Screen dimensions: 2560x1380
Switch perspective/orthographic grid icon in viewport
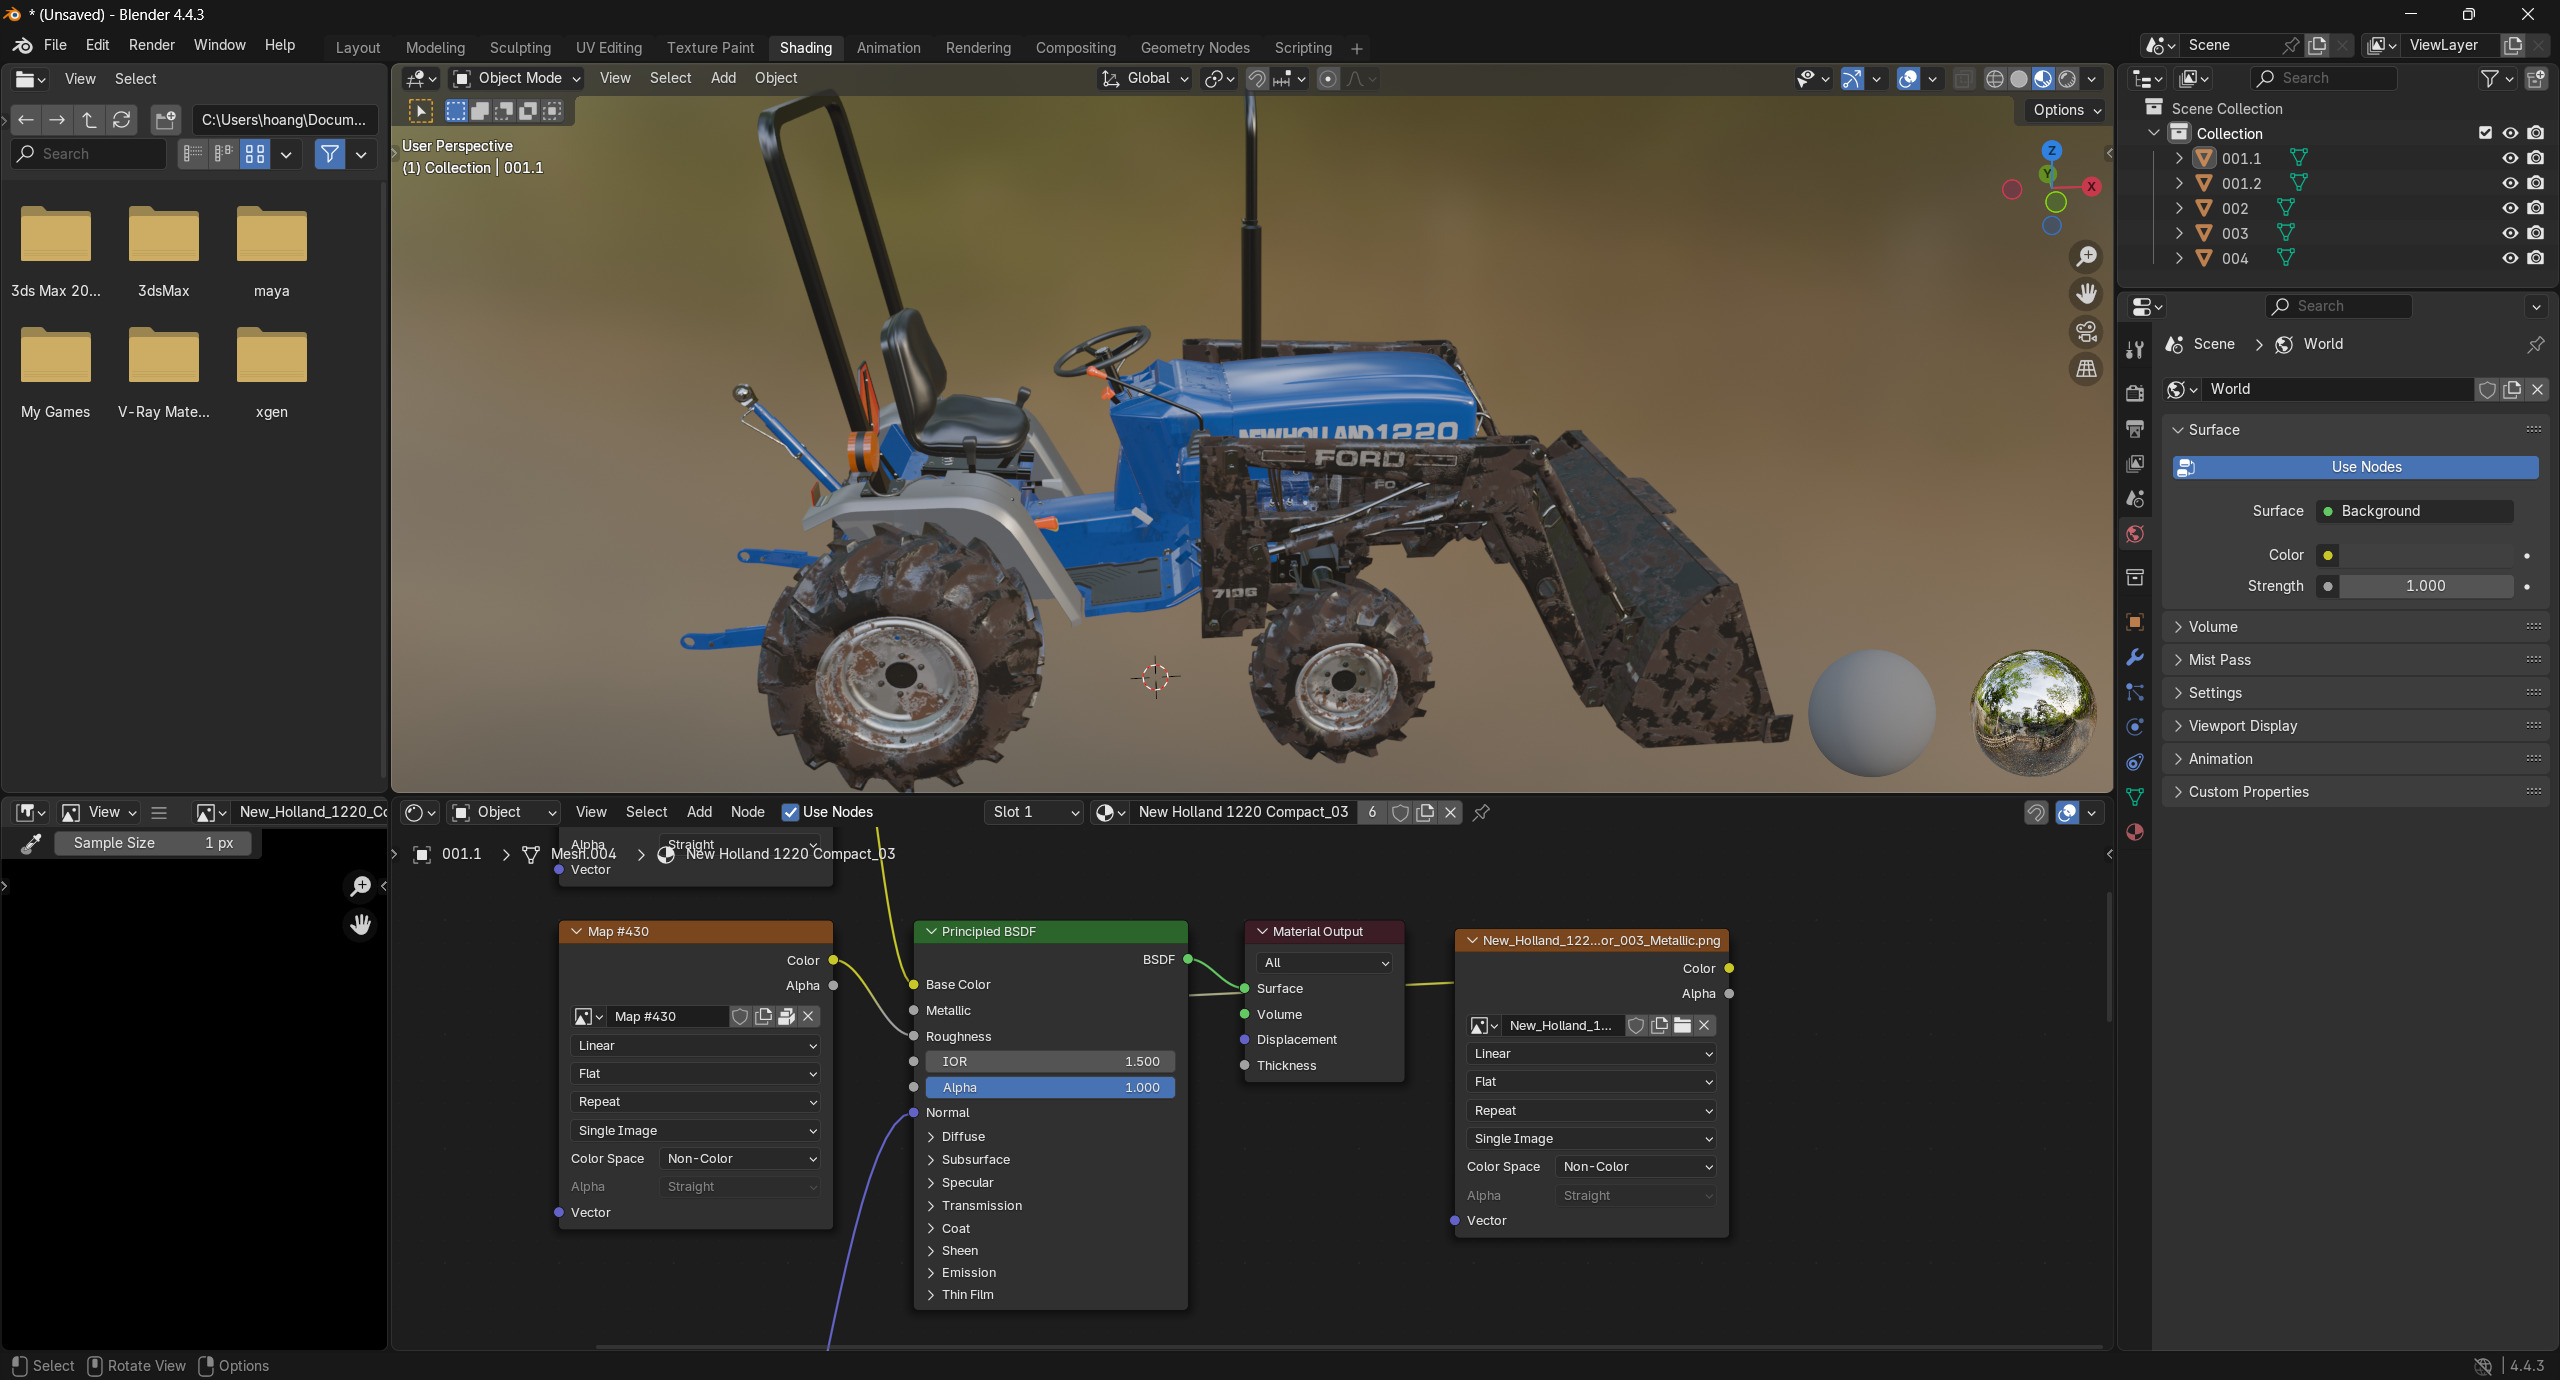pos(2086,369)
